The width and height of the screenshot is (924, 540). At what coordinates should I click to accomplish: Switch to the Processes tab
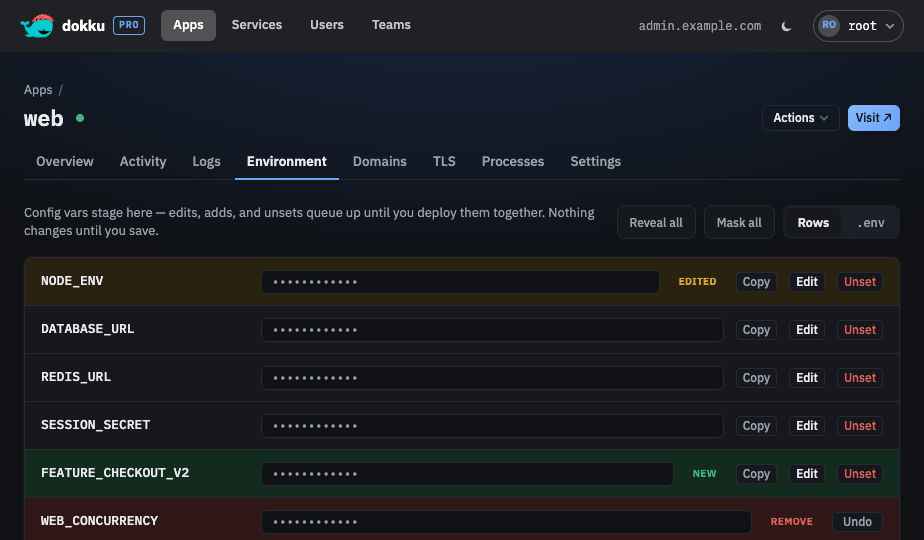click(513, 162)
